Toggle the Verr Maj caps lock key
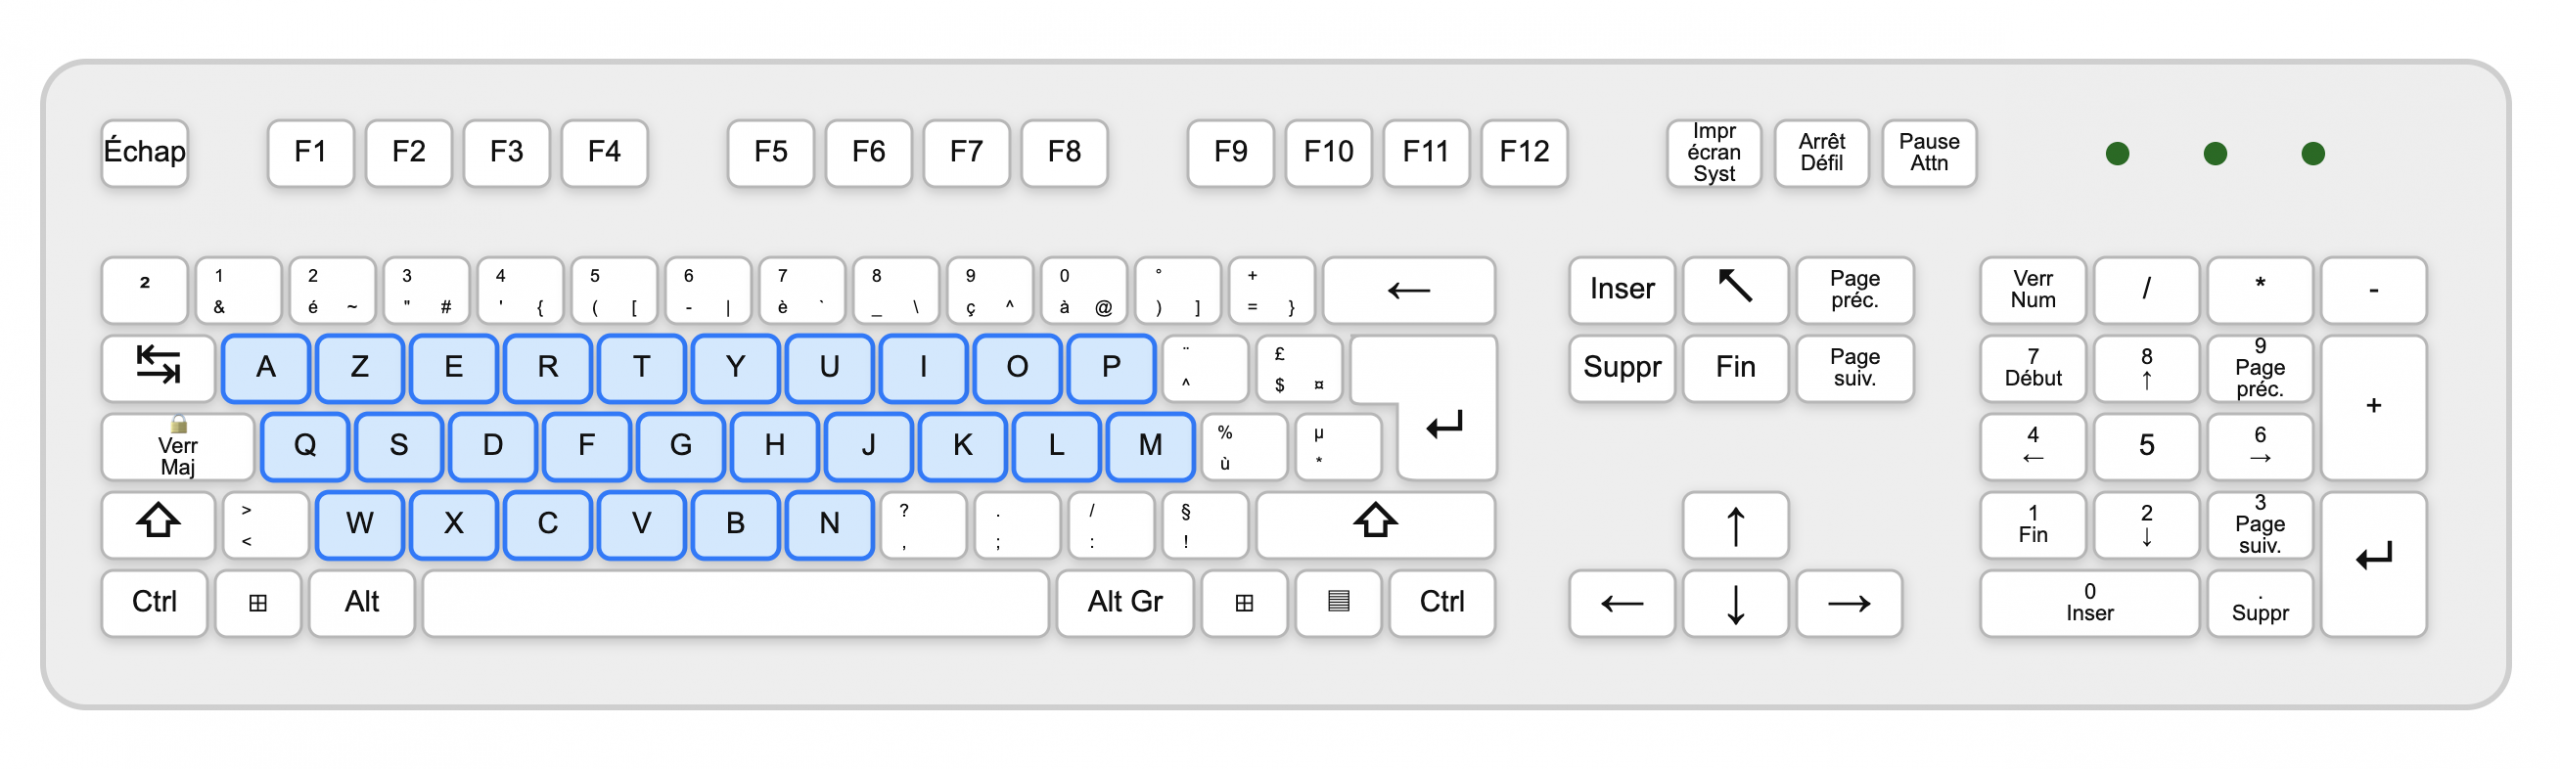 click(x=178, y=447)
